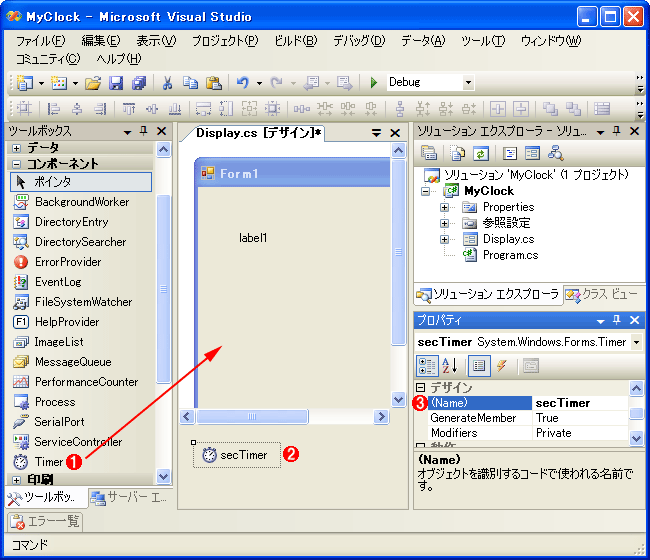This screenshot has height=560, width=650.
Task: Select label1 on the form
Action: 253,238
